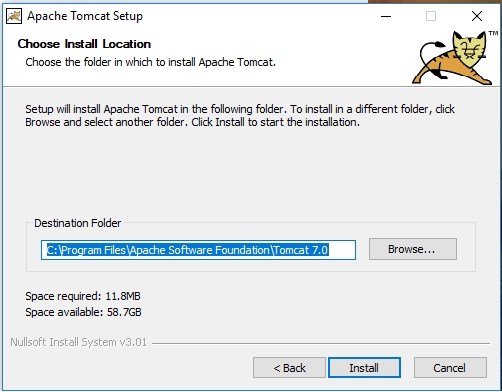Click the Choose Install Location heading

[84, 44]
